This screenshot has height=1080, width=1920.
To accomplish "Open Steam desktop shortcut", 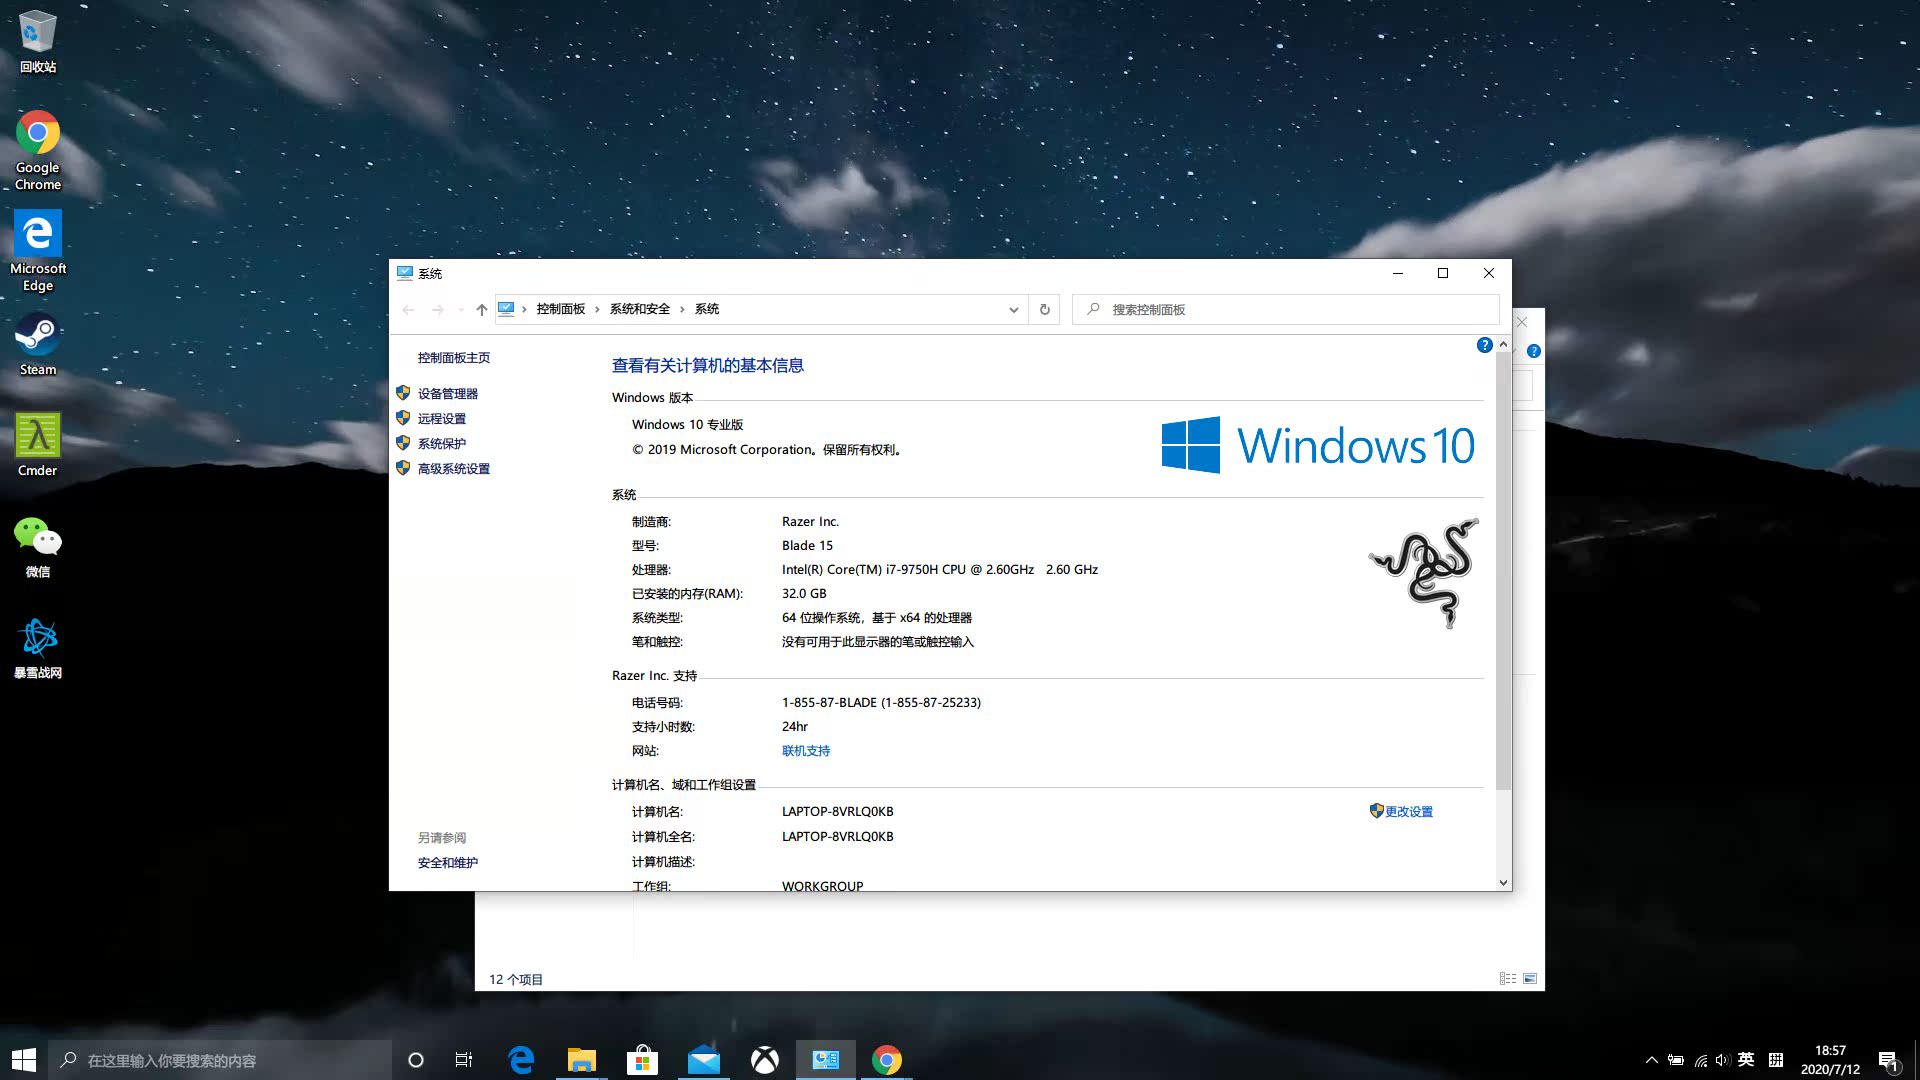I will [x=38, y=344].
